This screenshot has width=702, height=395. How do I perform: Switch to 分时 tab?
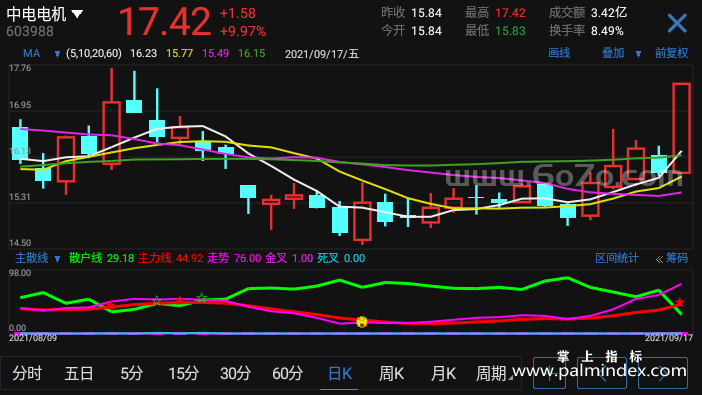coord(27,373)
